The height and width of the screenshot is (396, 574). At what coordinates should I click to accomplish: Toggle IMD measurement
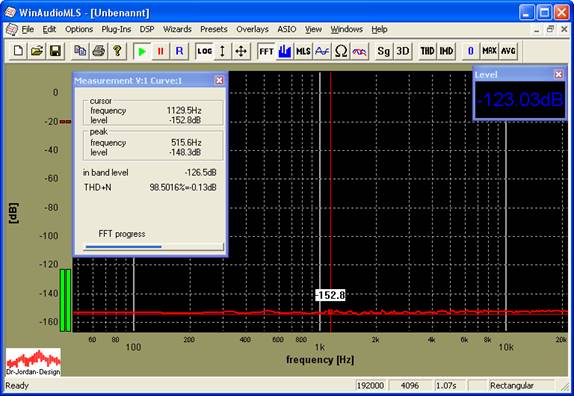pyautogui.click(x=446, y=51)
